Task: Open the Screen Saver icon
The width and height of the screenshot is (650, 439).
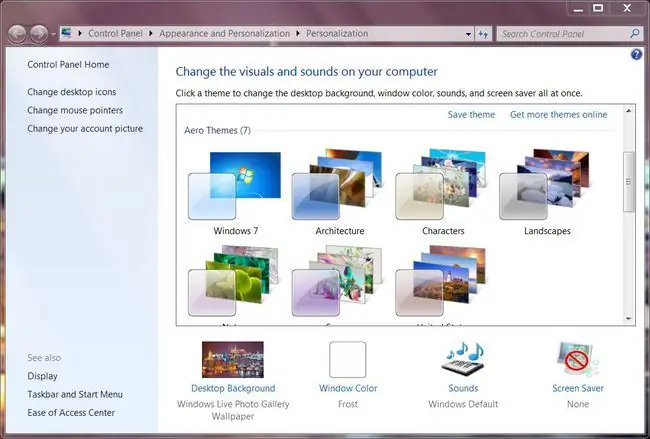Action: click(577, 359)
